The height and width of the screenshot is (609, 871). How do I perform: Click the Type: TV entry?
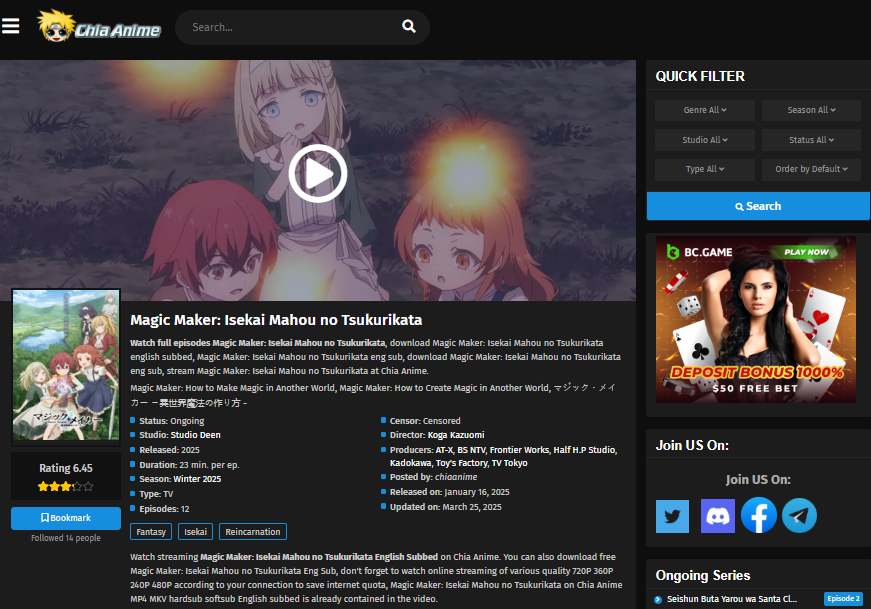click(x=156, y=495)
